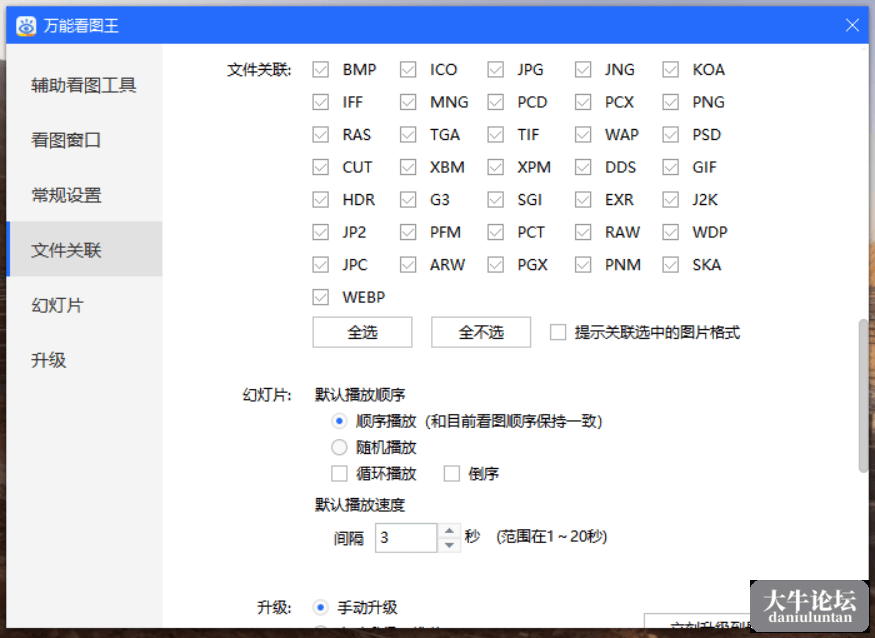
Task: Open the 看图窗口 settings section
Action: click(84, 140)
